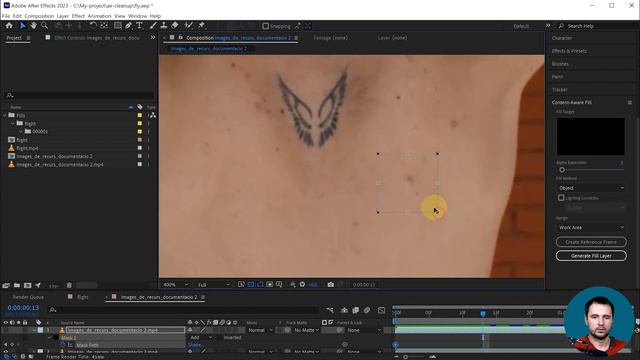640x360 pixels.
Task: Toggle the Inverted checkbox for Mask 1
Action: pyautogui.click(x=220, y=338)
